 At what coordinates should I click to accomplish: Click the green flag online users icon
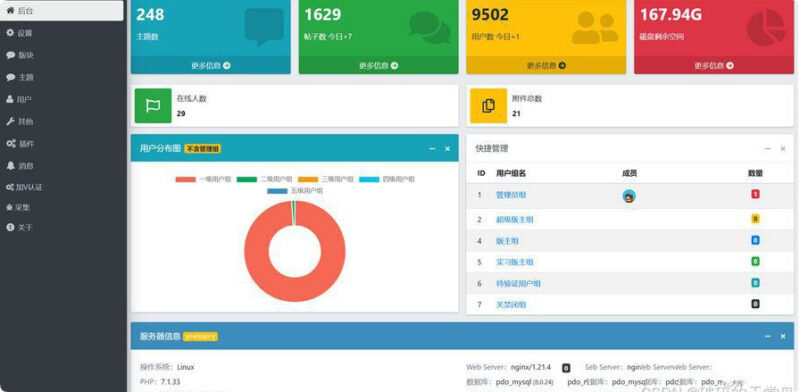click(x=153, y=106)
